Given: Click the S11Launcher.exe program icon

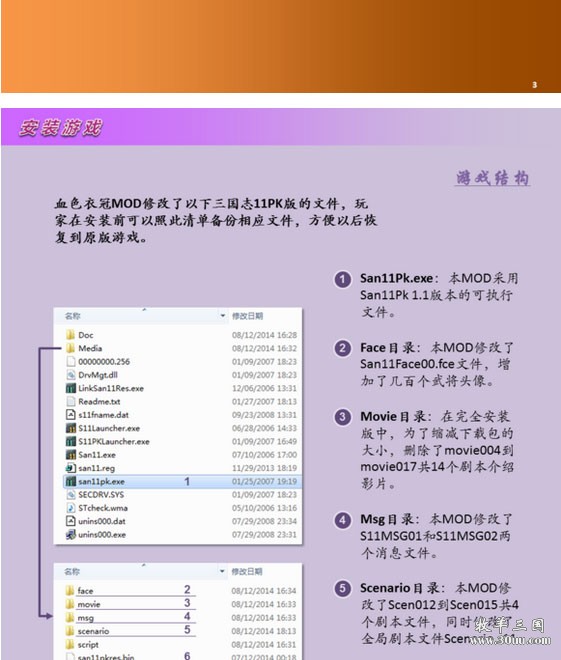Looking at the screenshot, I should [71, 428].
